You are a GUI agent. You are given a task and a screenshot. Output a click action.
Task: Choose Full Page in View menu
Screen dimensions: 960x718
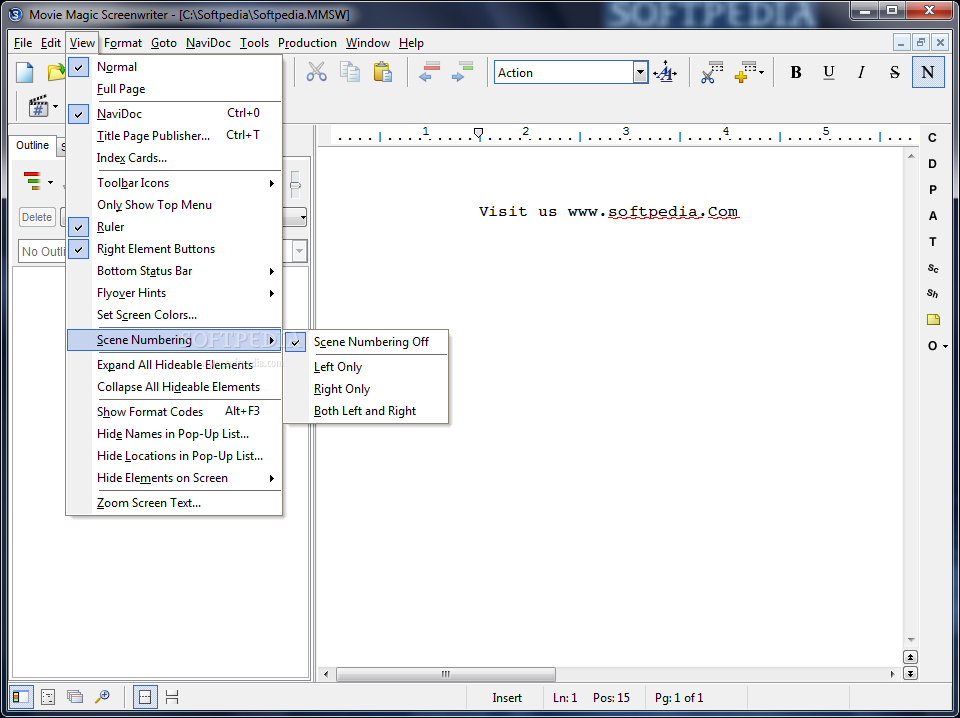click(x=174, y=89)
